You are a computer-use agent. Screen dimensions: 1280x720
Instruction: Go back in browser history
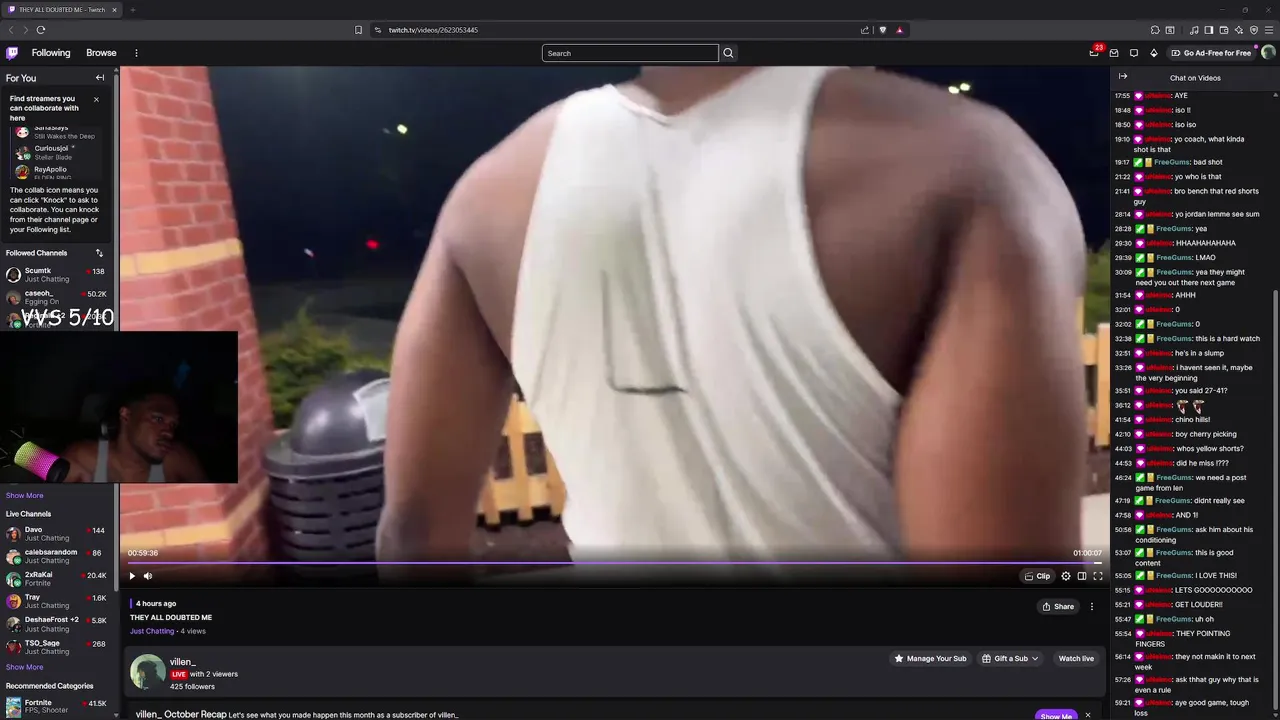(11, 30)
